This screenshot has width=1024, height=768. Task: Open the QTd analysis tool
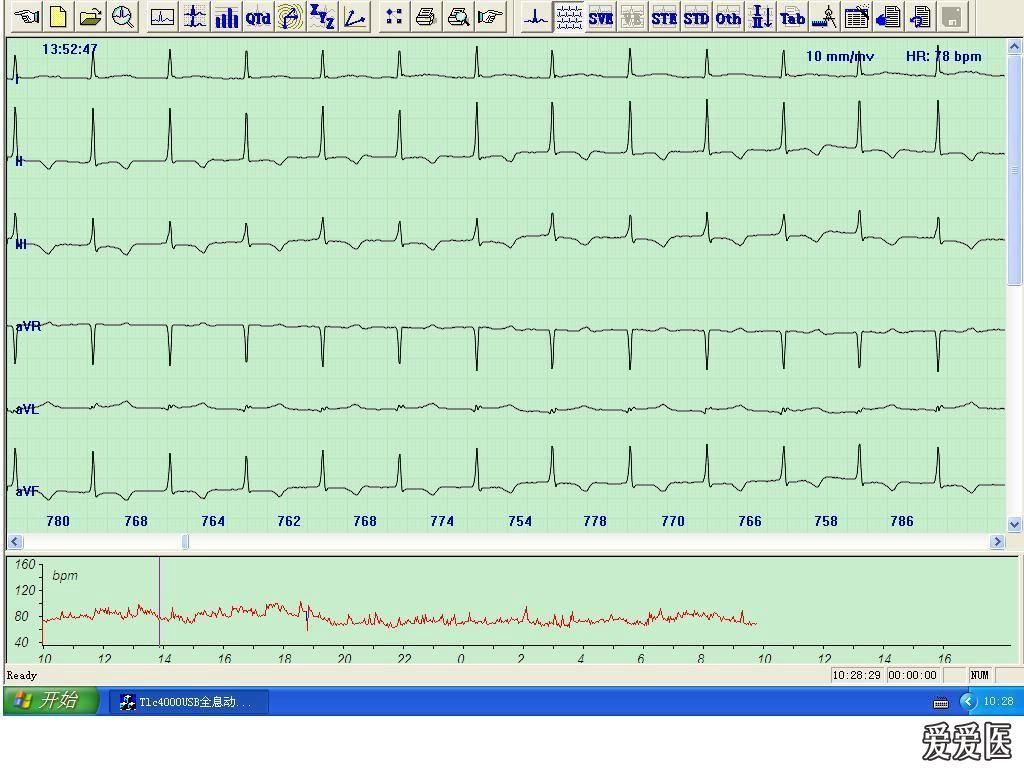pyautogui.click(x=258, y=17)
